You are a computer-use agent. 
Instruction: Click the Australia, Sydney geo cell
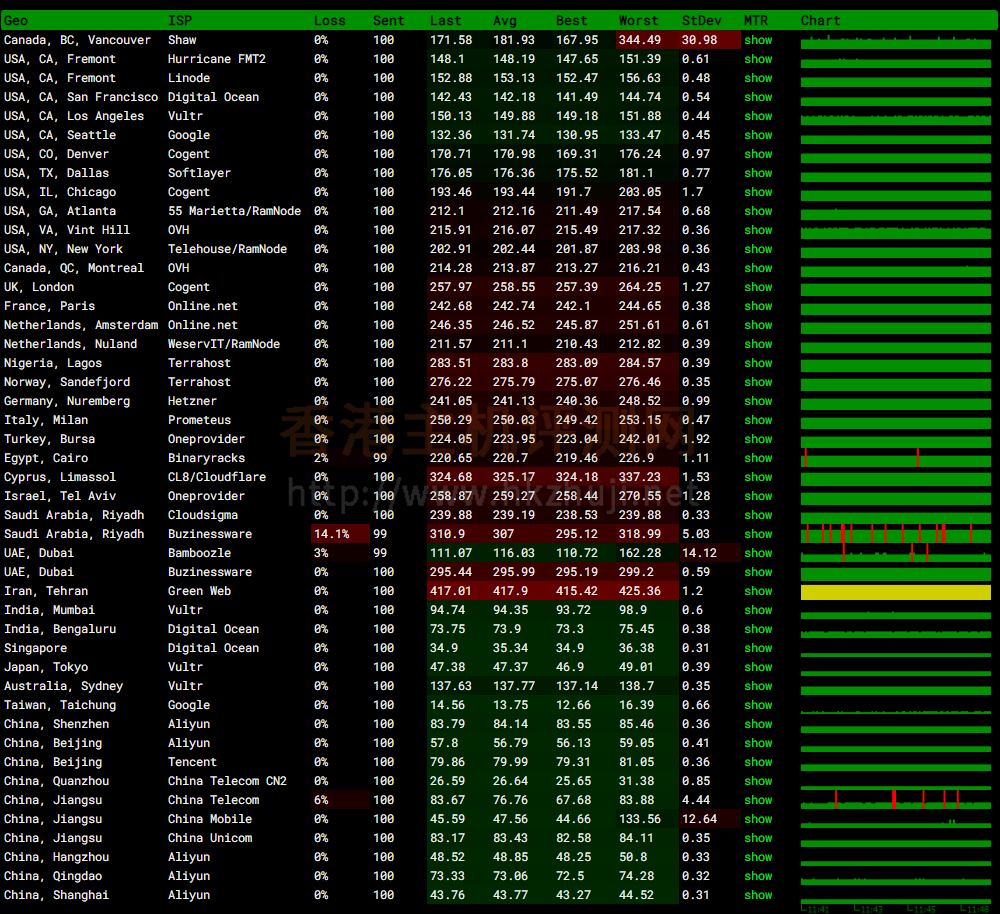click(64, 686)
